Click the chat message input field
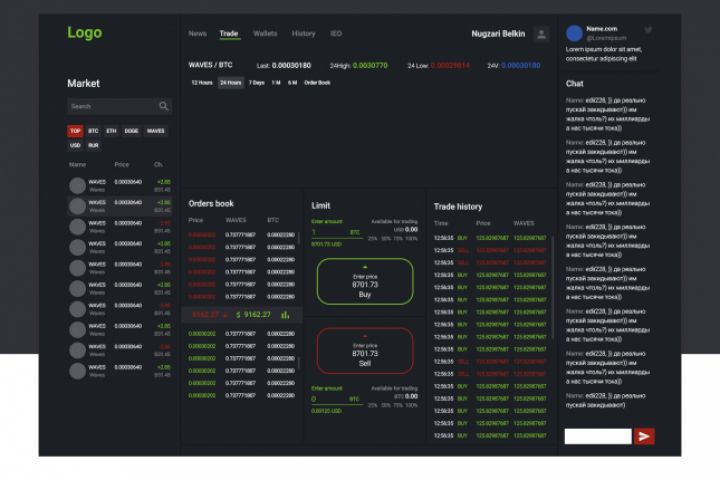Image resolution: width=720 pixels, height=480 pixels. tap(598, 436)
